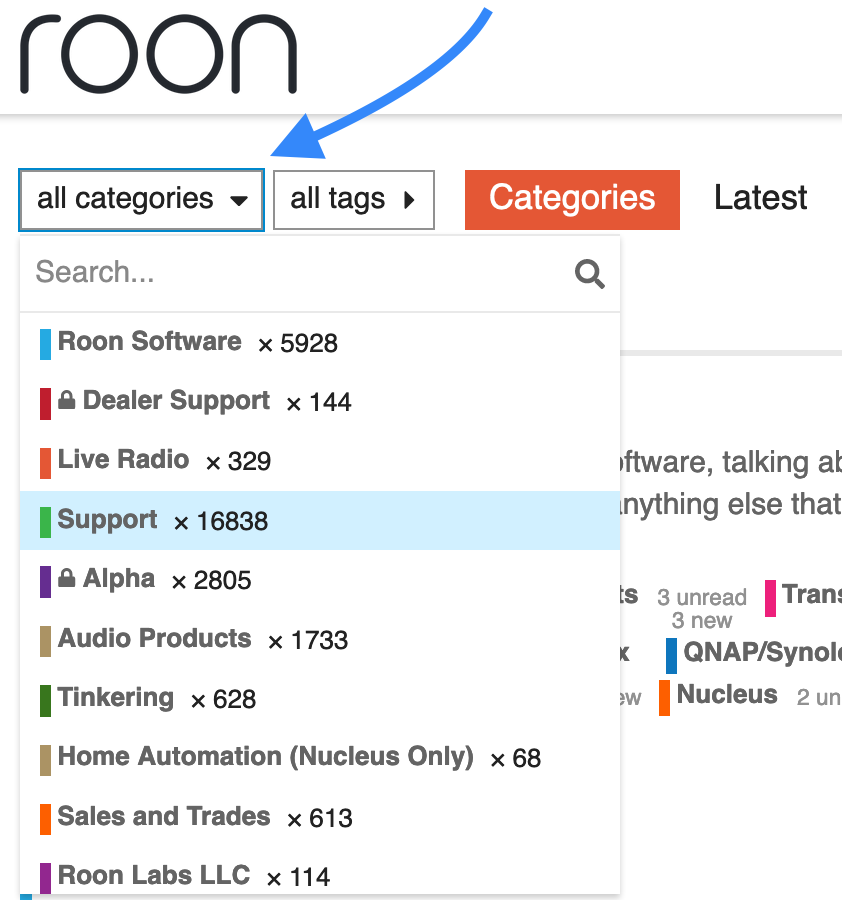Open the all categories dropdown
Screen dimensions: 842x900
[x=141, y=200]
